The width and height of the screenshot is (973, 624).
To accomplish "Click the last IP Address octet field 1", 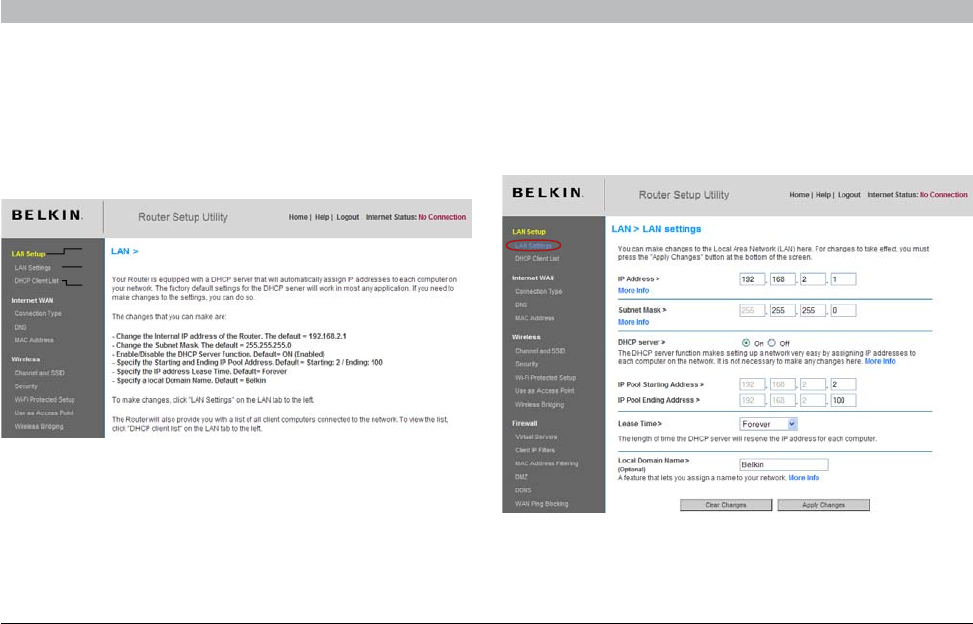I will pyautogui.click(x=843, y=279).
